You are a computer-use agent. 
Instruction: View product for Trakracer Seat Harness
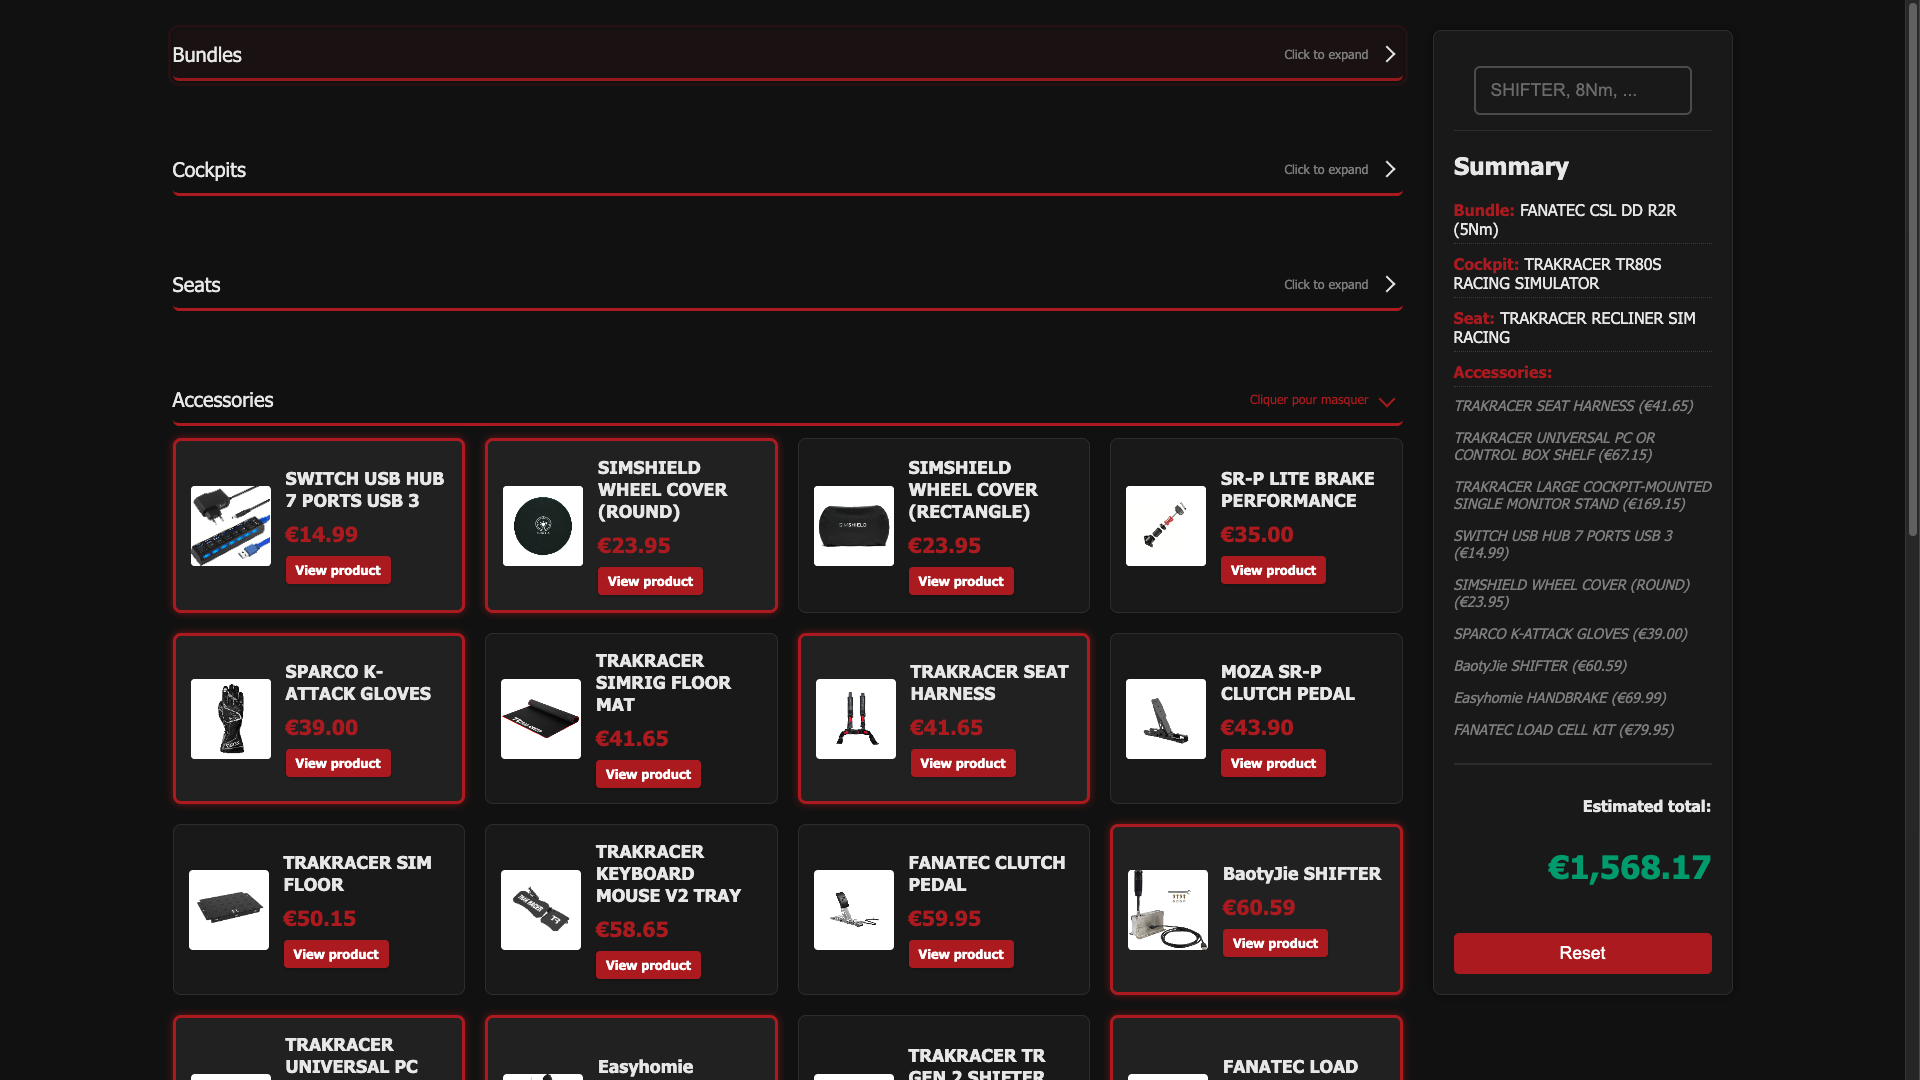963,763
